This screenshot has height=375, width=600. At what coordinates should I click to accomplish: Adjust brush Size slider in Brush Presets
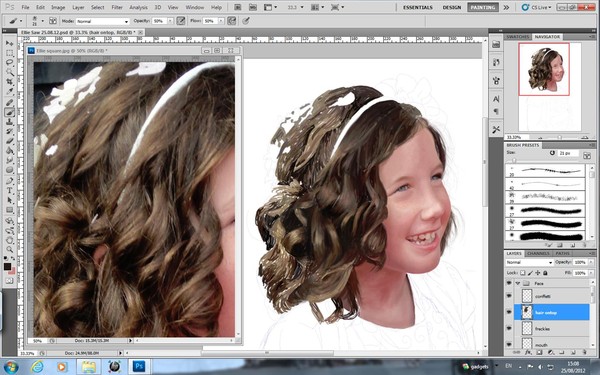tap(514, 160)
